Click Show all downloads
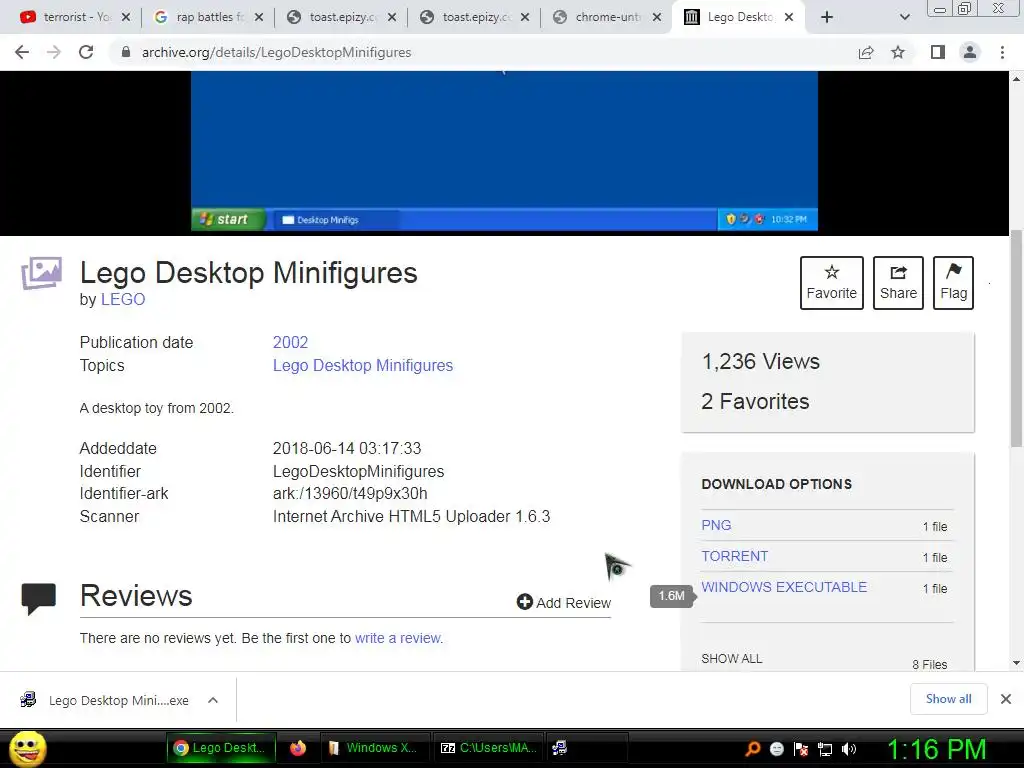The height and width of the screenshot is (768, 1024). pos(948,699)
